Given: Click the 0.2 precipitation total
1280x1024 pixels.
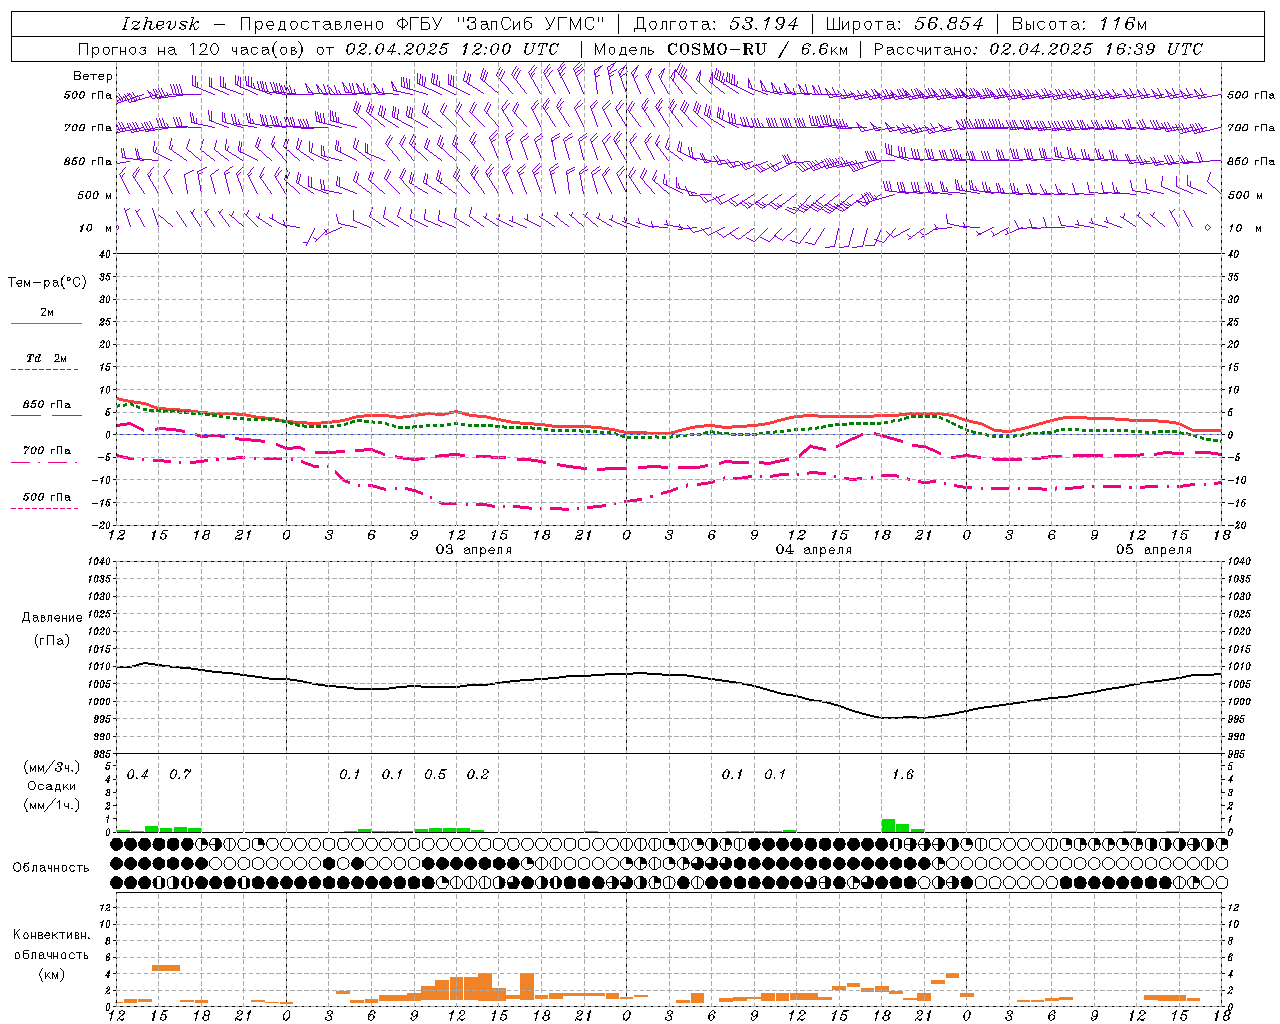Looking at the screenshot, I should (x=478, y=775).
